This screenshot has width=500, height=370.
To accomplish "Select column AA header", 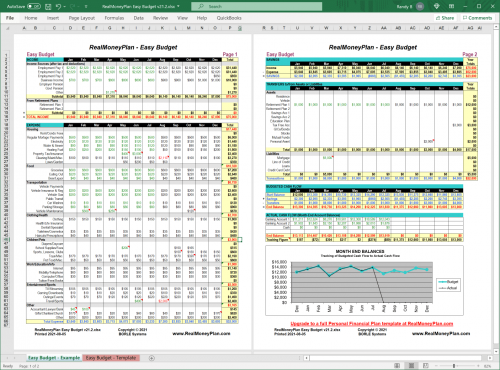I will tap(384, 28).
